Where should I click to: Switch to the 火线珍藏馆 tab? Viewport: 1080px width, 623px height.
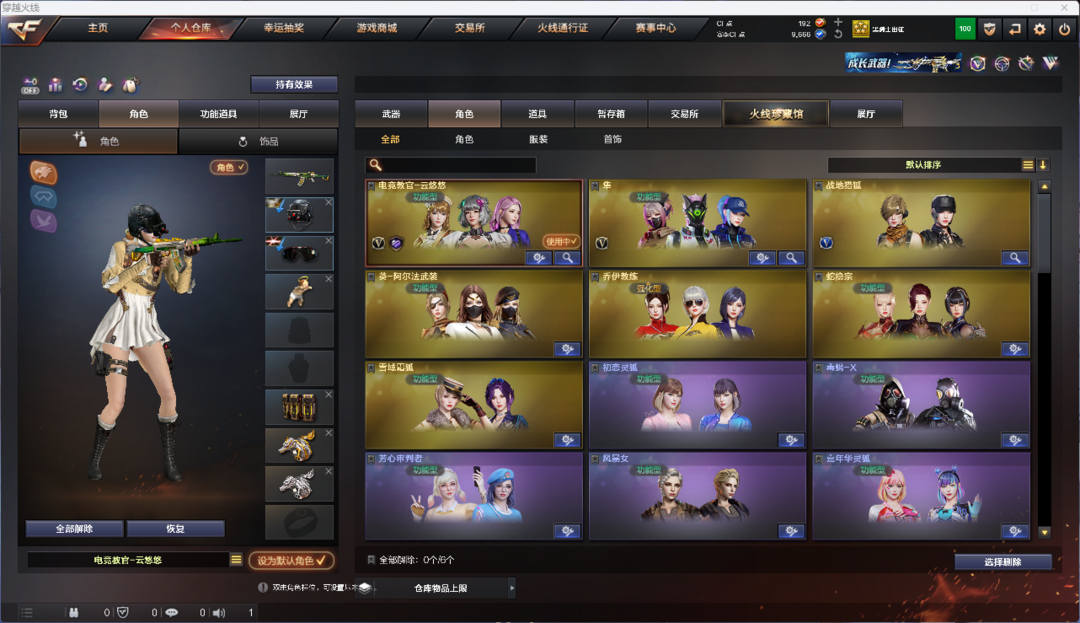[x=776, y=114]
